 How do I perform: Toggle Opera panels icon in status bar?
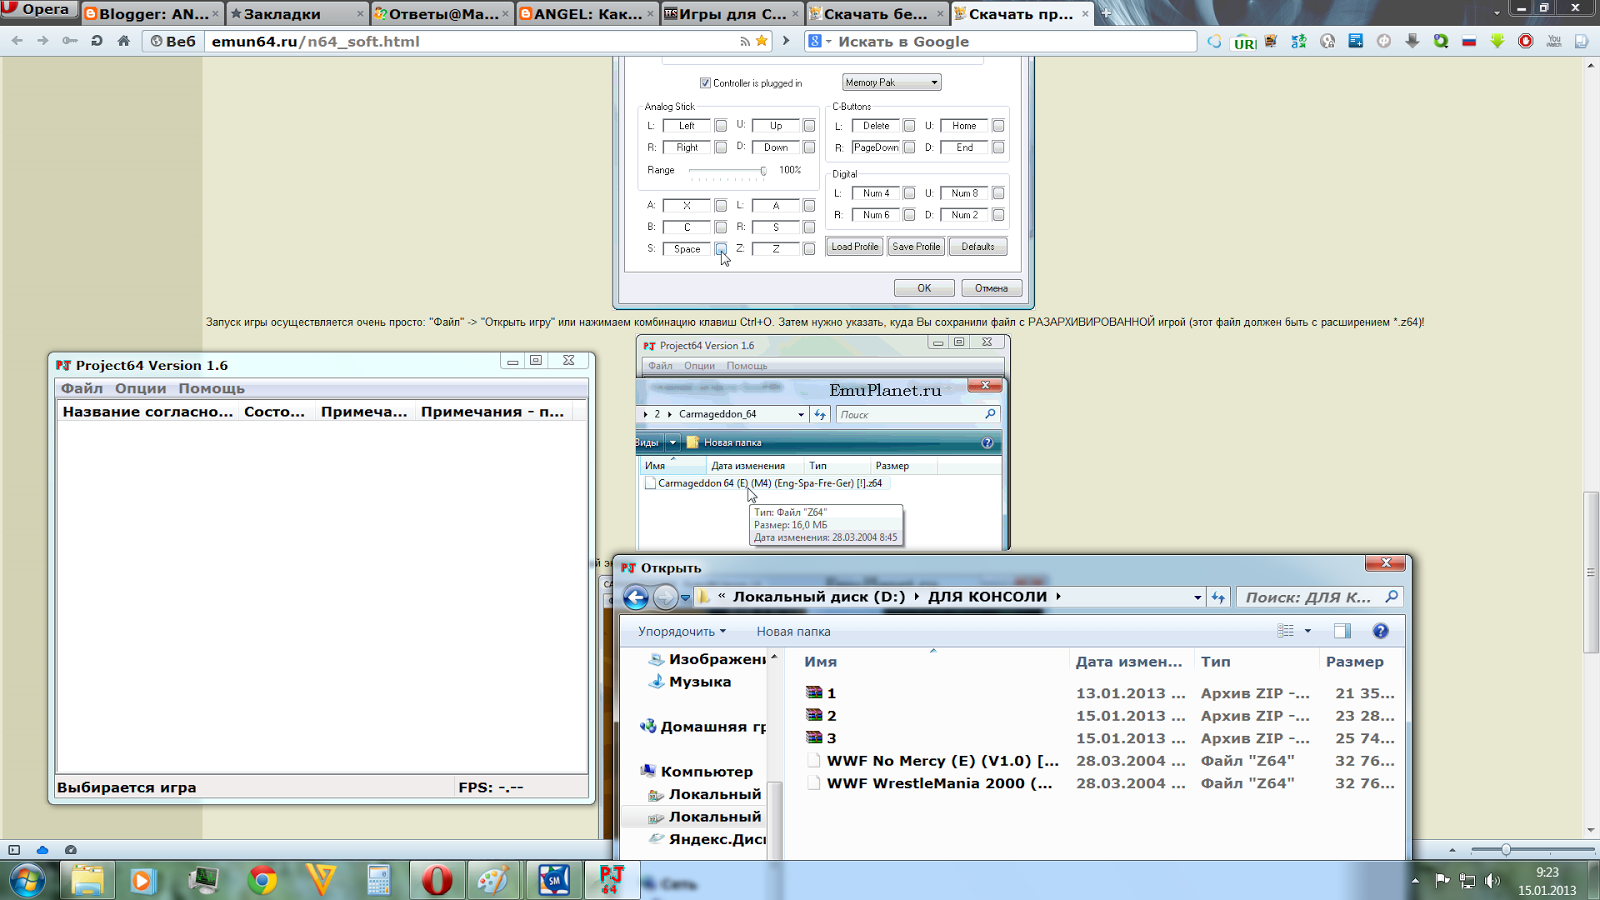point(14,850)
